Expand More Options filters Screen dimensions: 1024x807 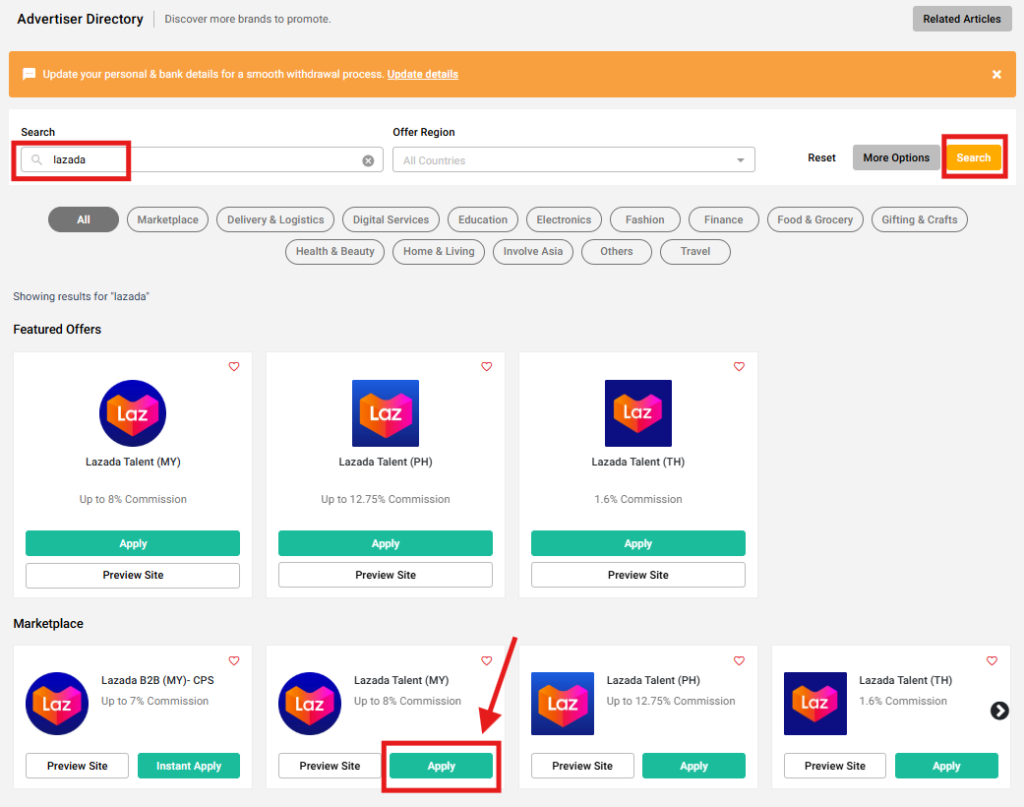[896, 158]
